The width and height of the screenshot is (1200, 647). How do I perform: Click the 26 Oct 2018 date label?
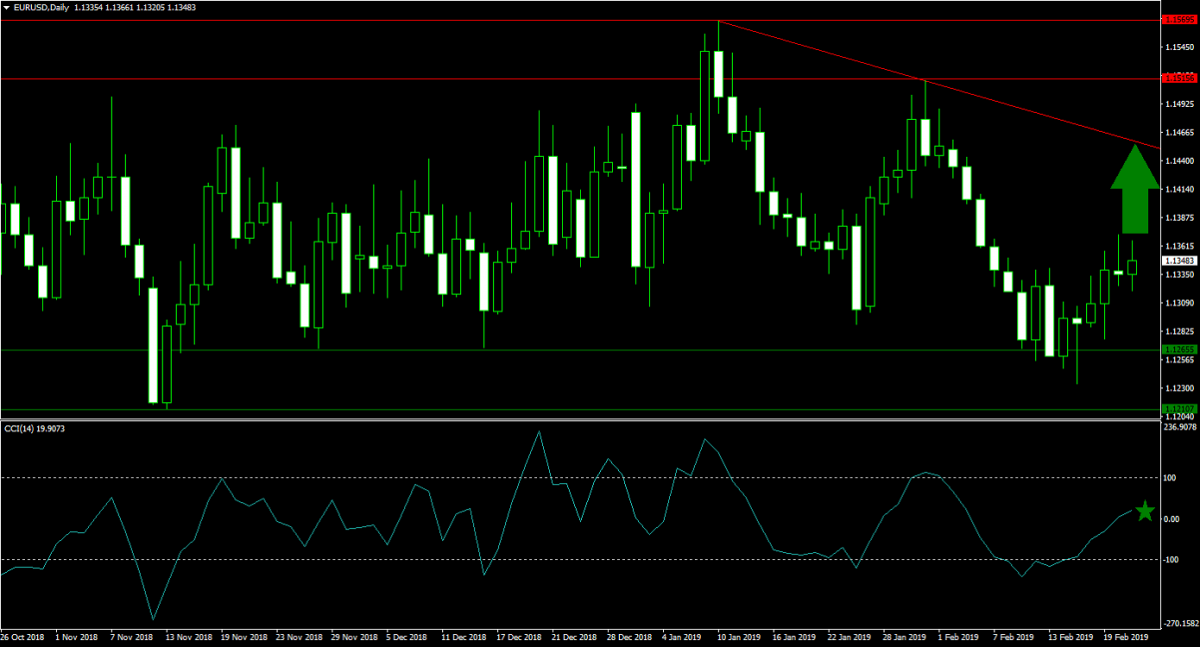(21, 636)
